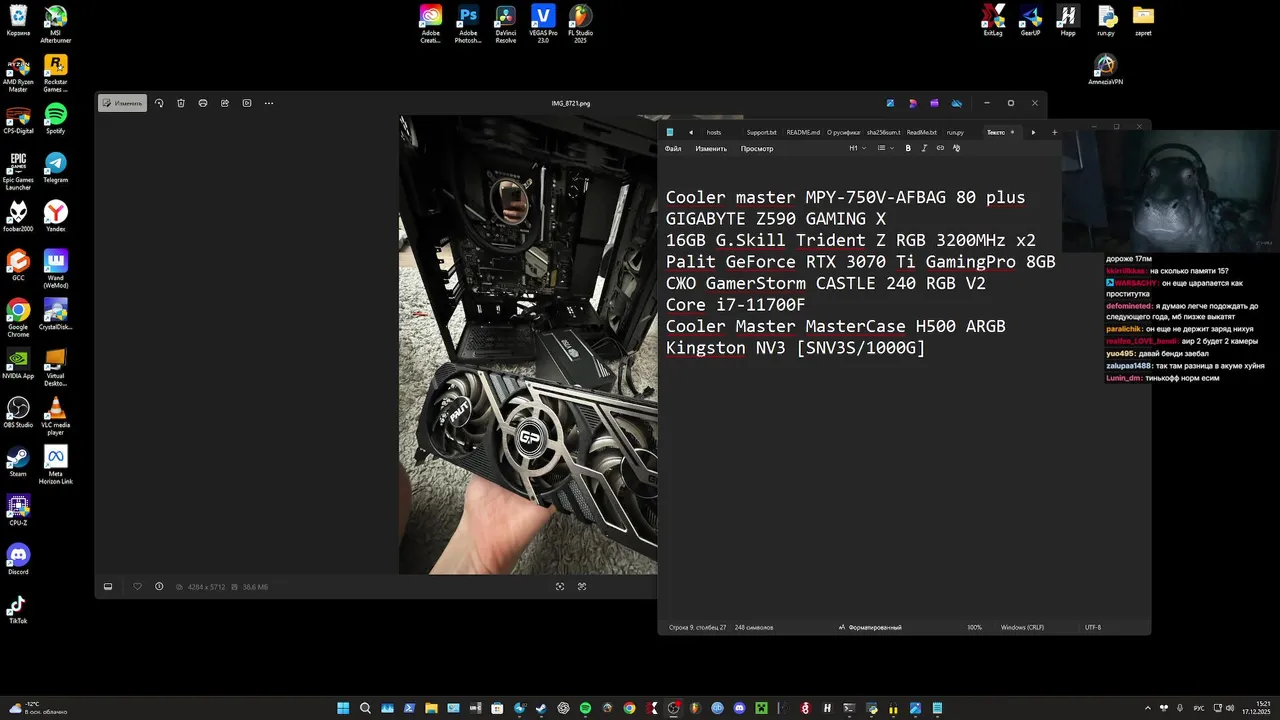Open VLC media player desktop icon

(56, 416)
